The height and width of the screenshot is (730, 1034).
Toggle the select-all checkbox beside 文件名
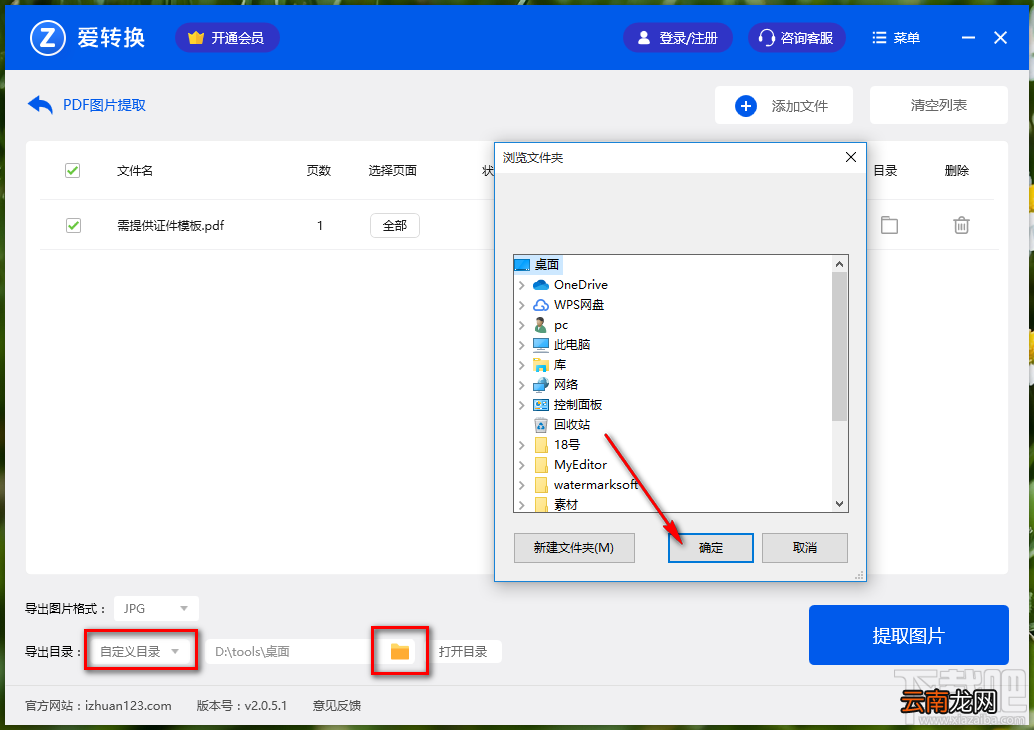pyautogui.click(x=73, y=171)
